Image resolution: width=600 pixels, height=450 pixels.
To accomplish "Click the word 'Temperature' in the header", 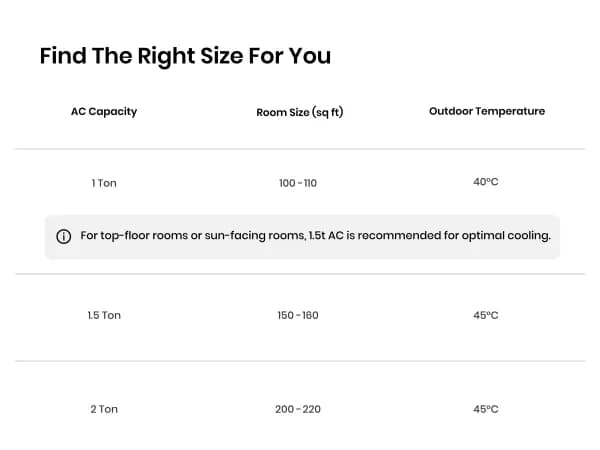I will [510, 111].
